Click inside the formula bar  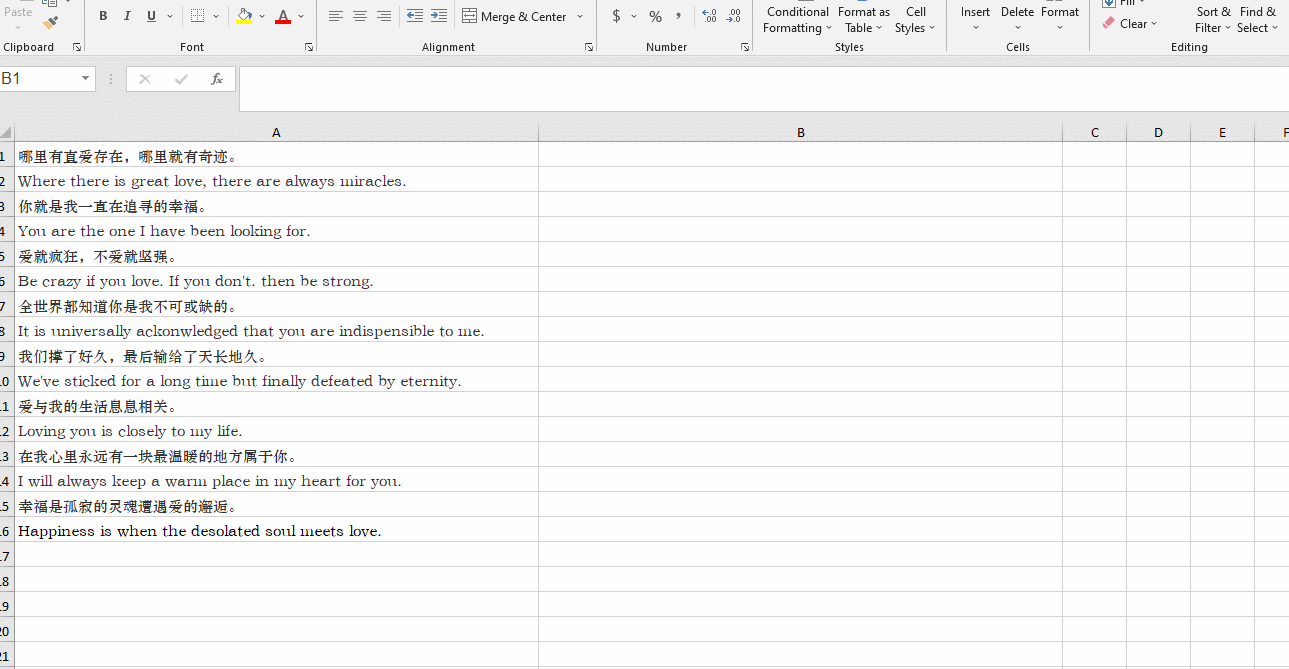(764, 89)
